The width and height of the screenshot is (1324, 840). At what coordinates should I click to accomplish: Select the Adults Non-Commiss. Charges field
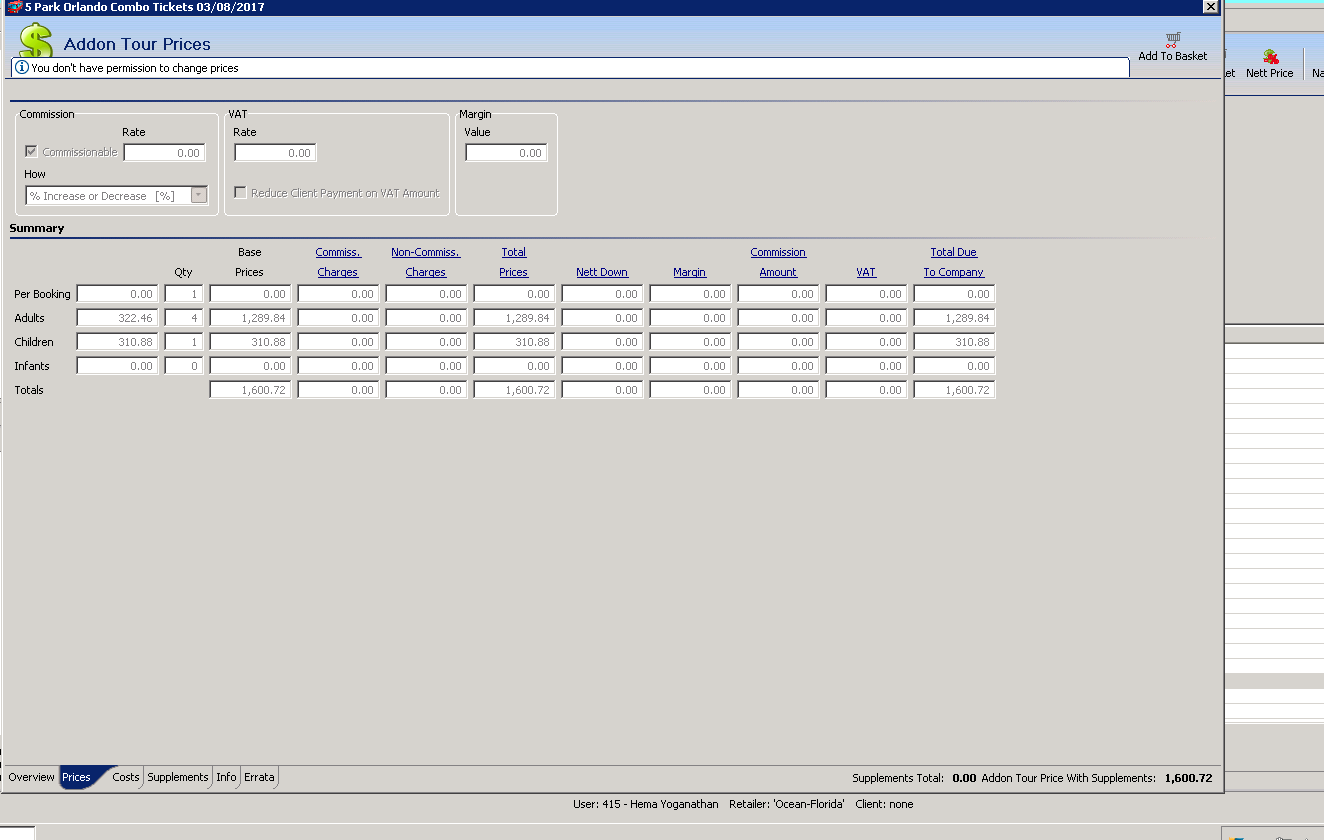point(426,318)
